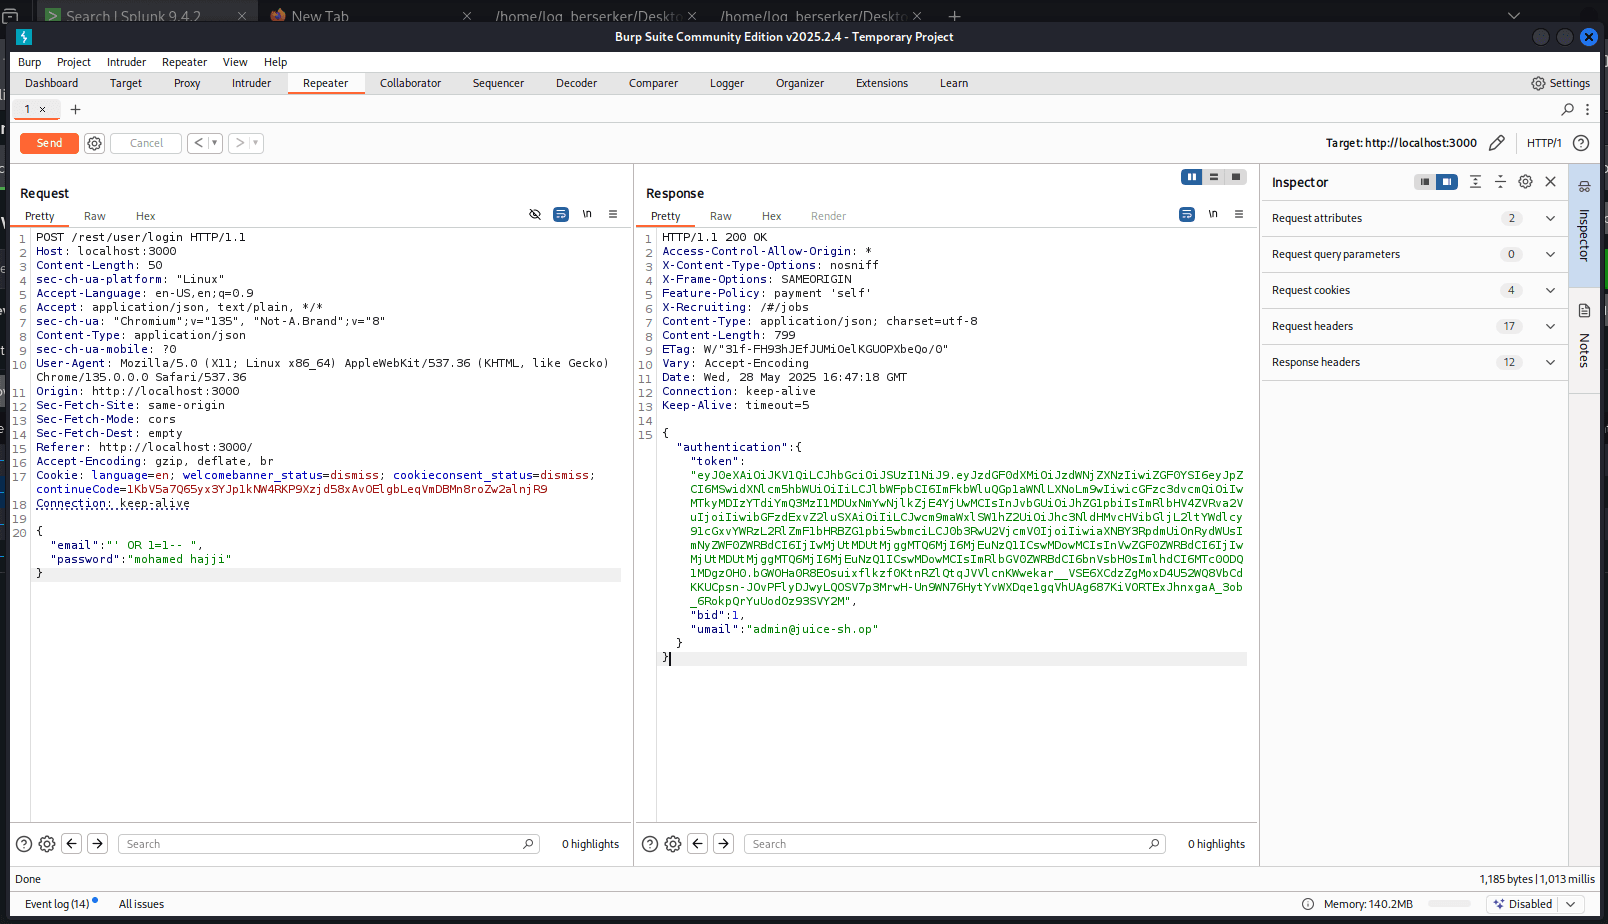Open Response search settings gear
The image size is (1608, 924).
[x=673, y=844]
